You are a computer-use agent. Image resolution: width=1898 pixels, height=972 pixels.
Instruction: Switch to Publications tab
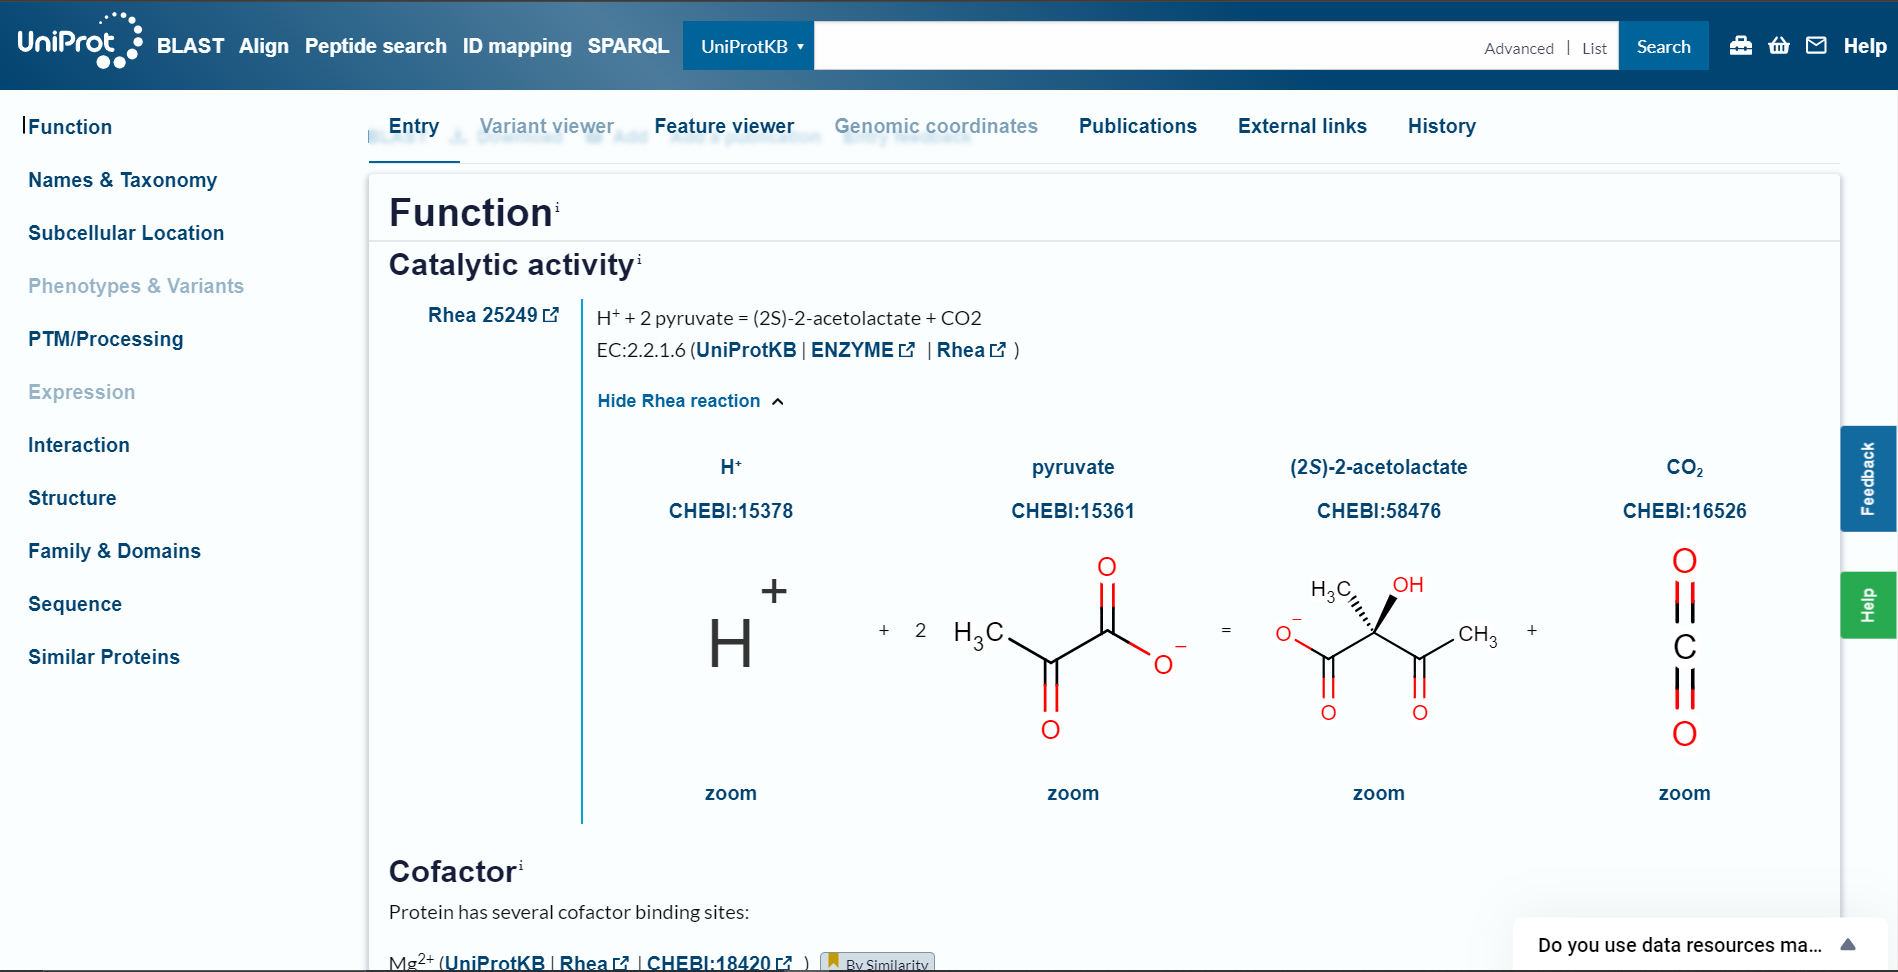[x=1138, y=126]
